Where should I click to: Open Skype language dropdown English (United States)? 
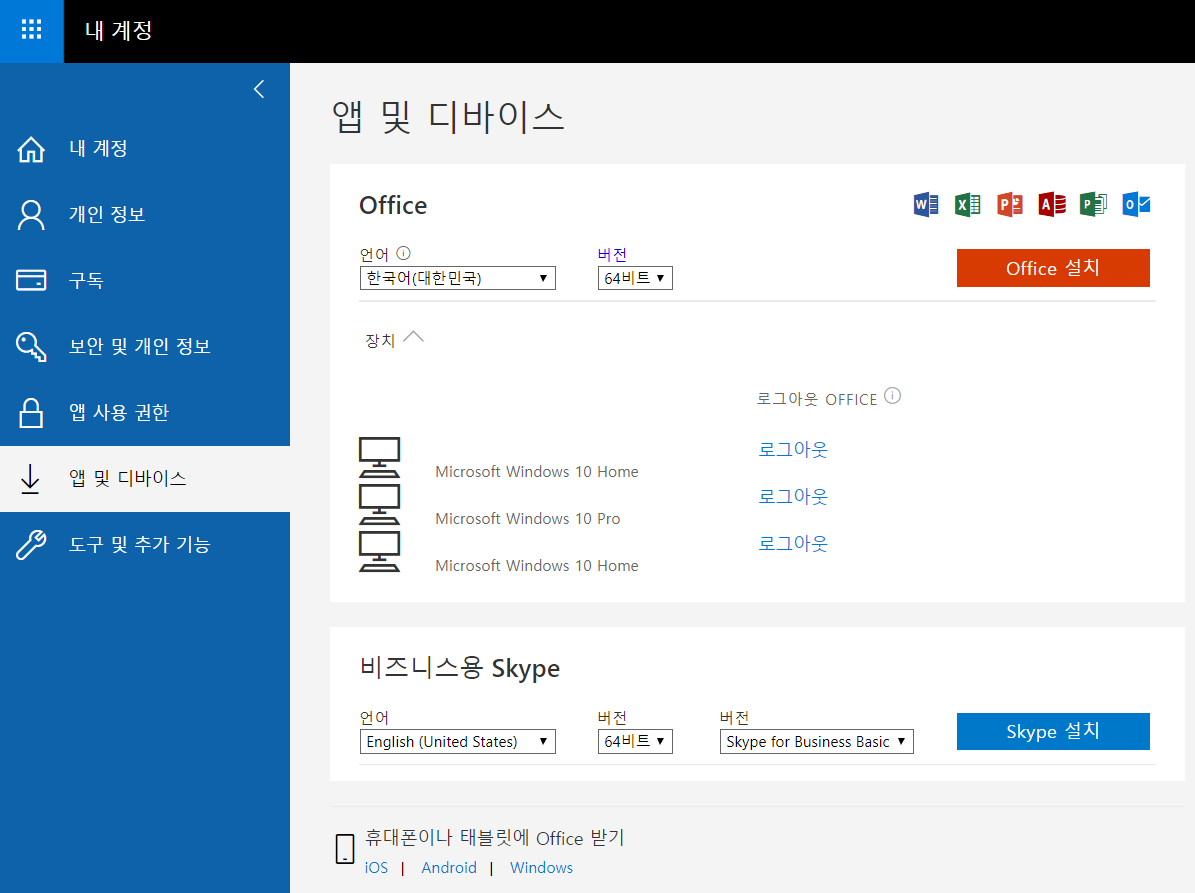pyautogui.click(x=457, y=741)
